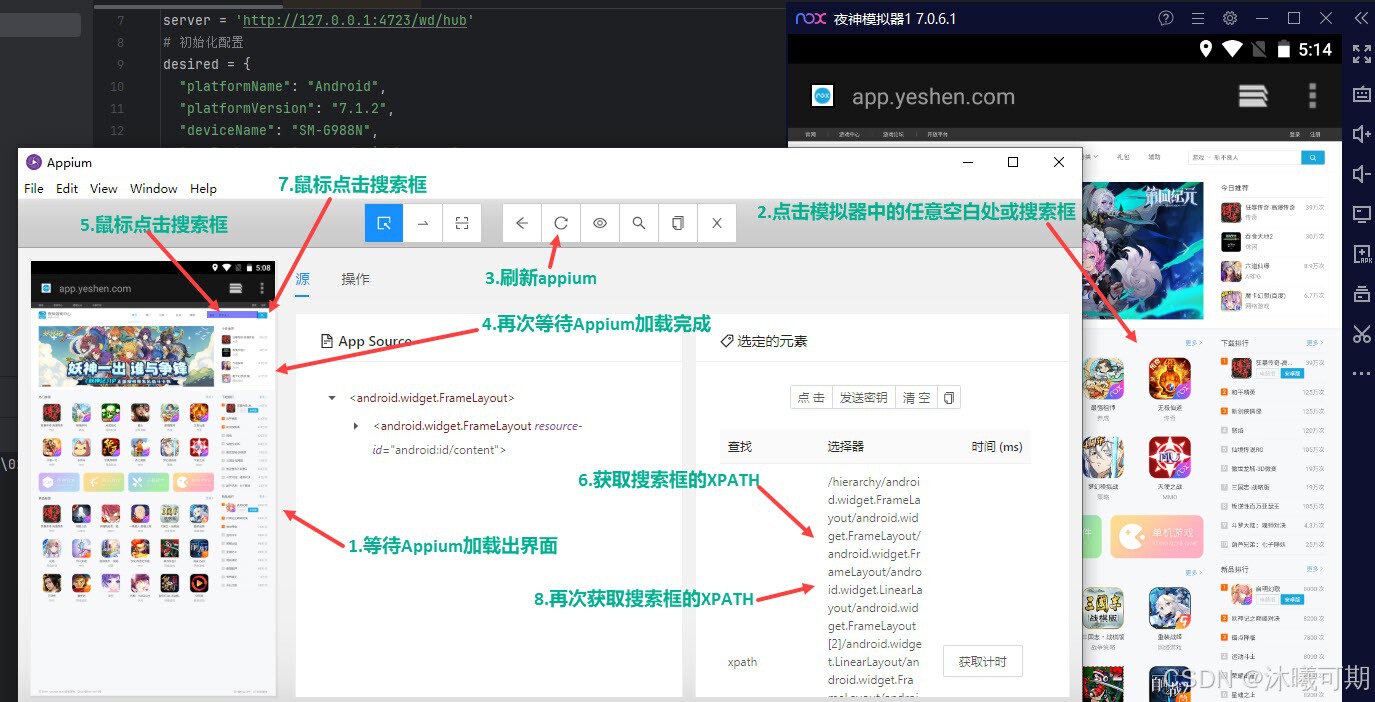The width and height of the screenshot is (1375, 702).
Task: Open the 辅助 link on yeshen page
Action: click(1154, 157)
